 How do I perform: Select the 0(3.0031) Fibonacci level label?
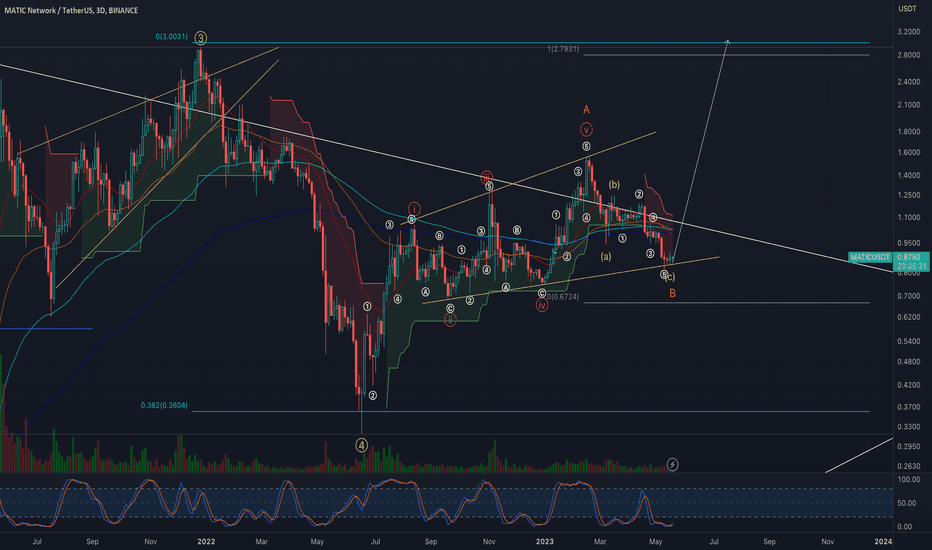pos(172,37)
